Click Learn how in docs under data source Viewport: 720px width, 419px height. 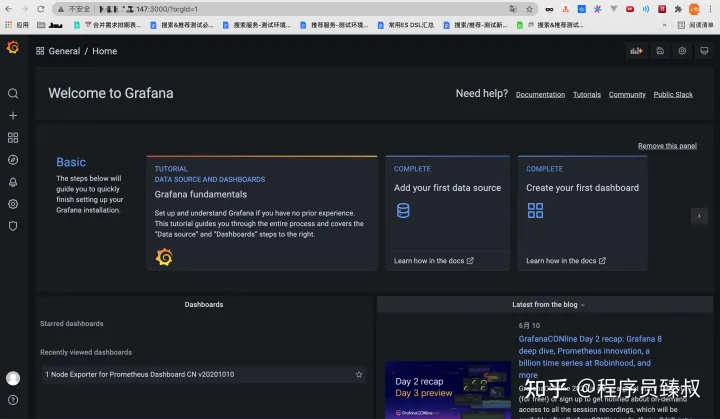coord(433,260)
